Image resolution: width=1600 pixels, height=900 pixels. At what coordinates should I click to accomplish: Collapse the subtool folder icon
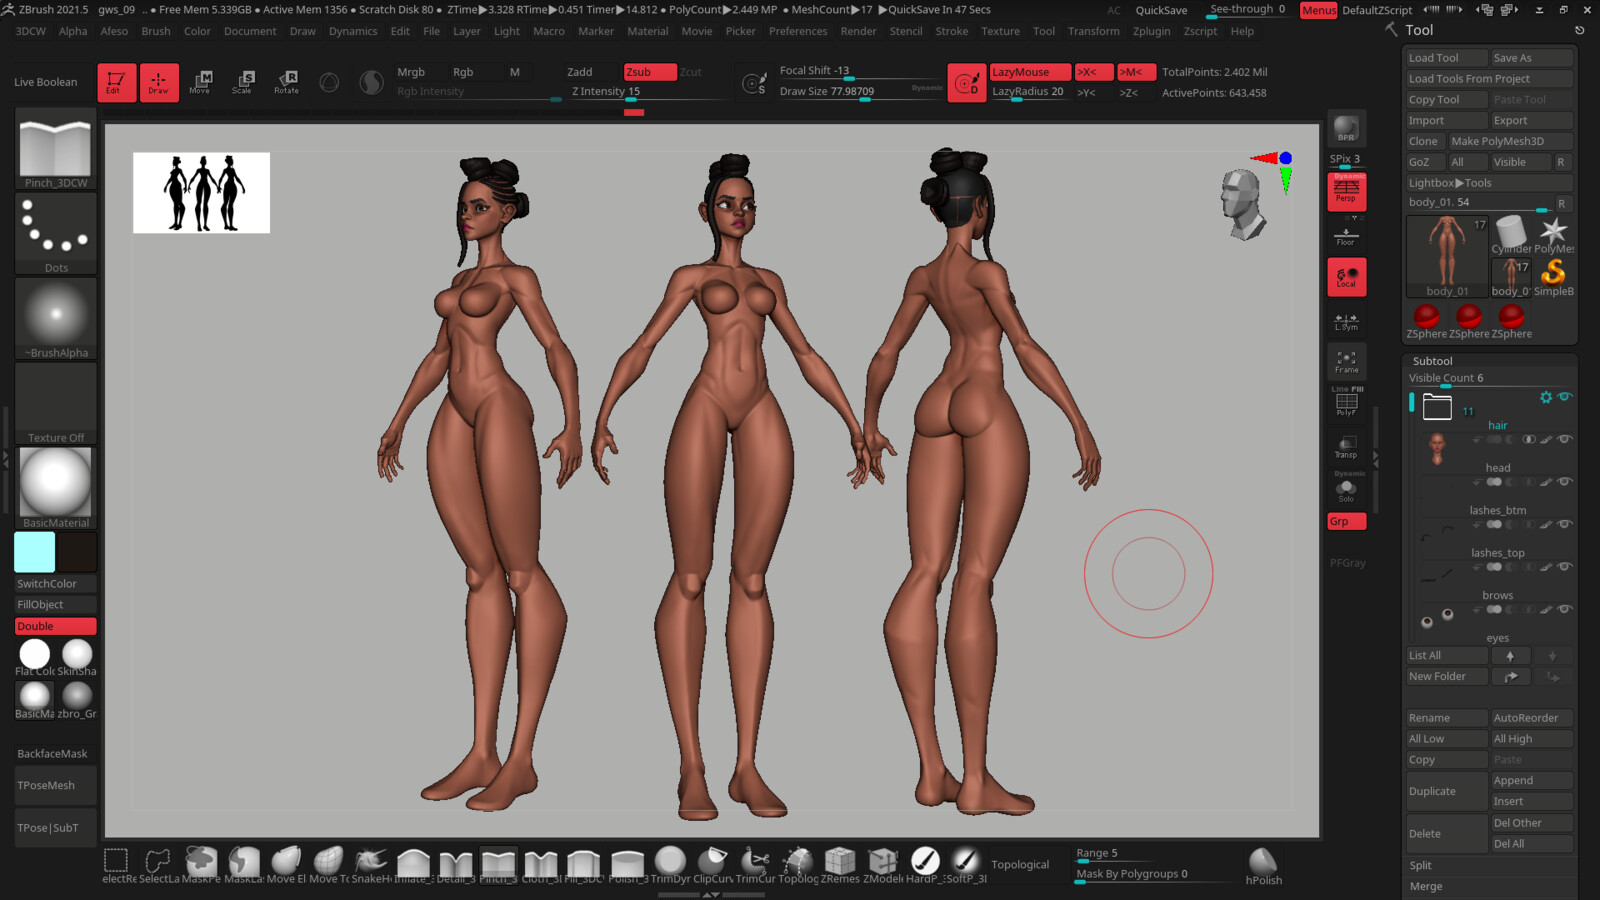click(x=1437, y=406)
